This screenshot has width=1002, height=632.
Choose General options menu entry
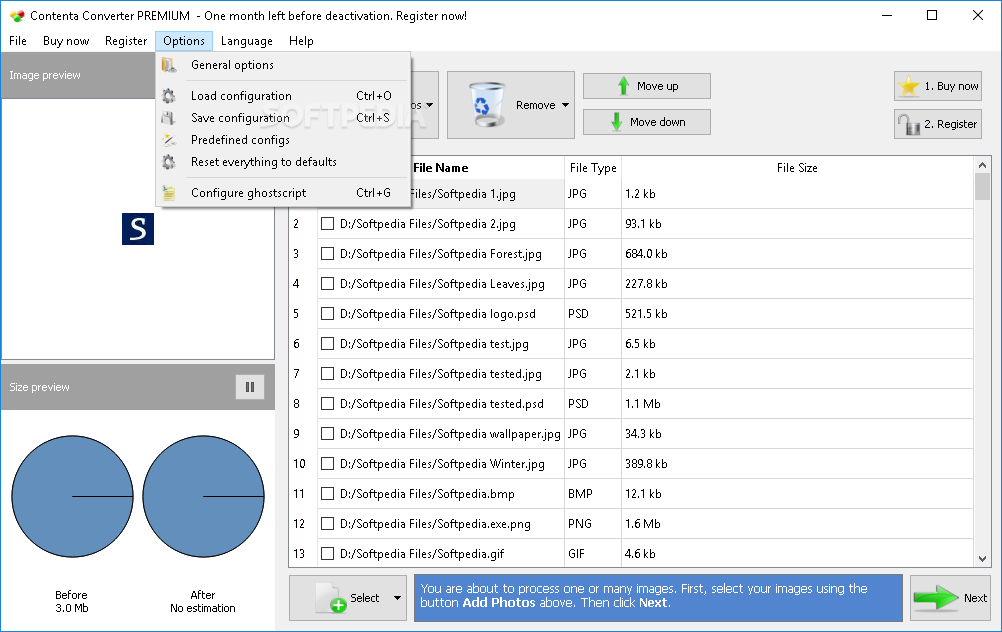(x=283, y=65)
